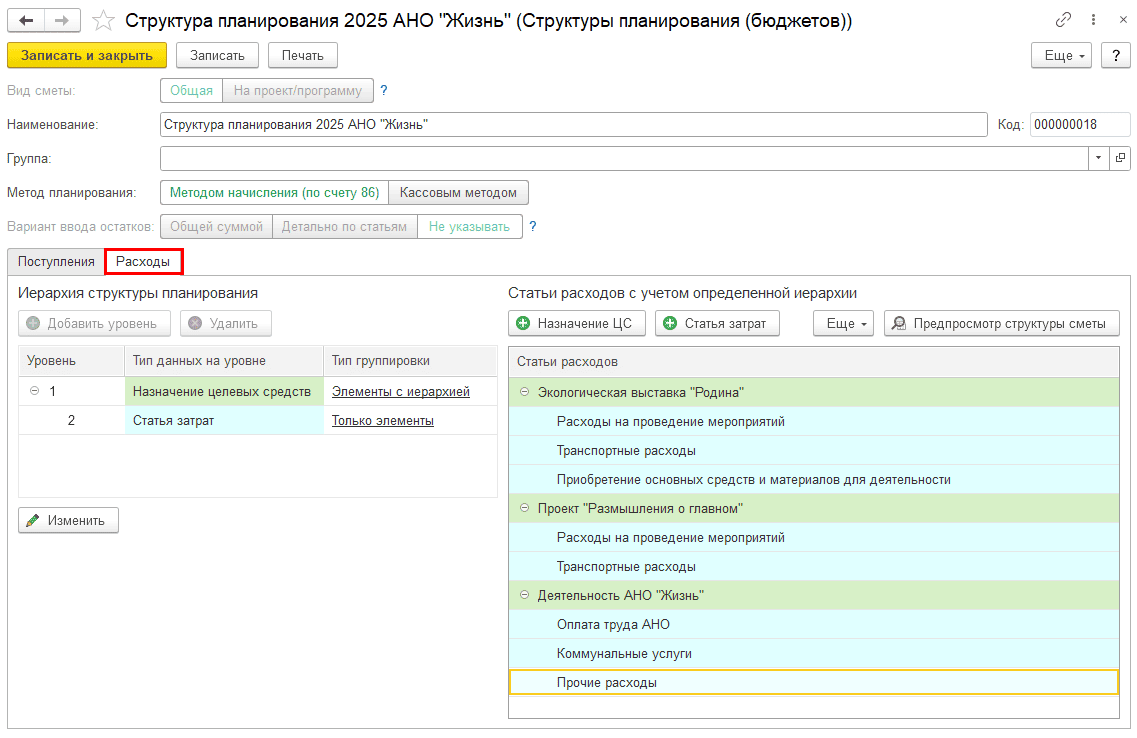1137x738 pixels.
Task: Select Методом начисления (по счету 86)
Action: point(274,192)
